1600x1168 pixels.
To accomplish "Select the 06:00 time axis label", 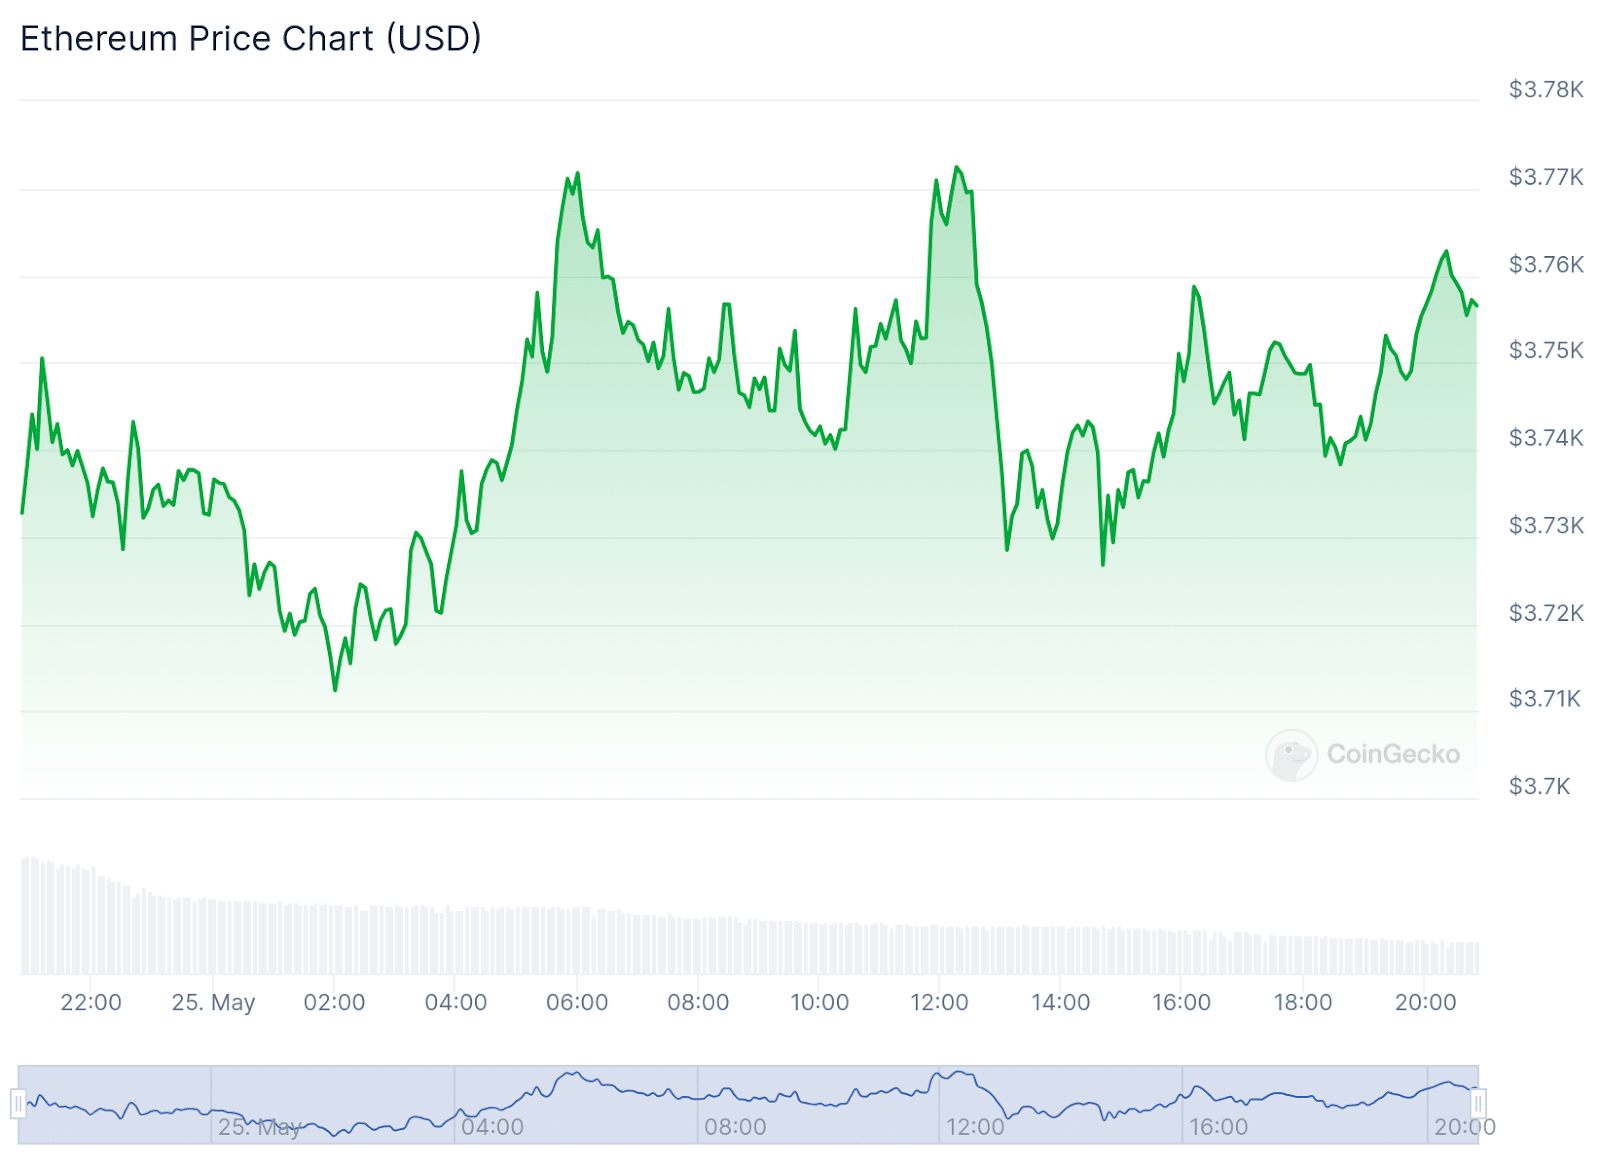I will (577, 1002).
